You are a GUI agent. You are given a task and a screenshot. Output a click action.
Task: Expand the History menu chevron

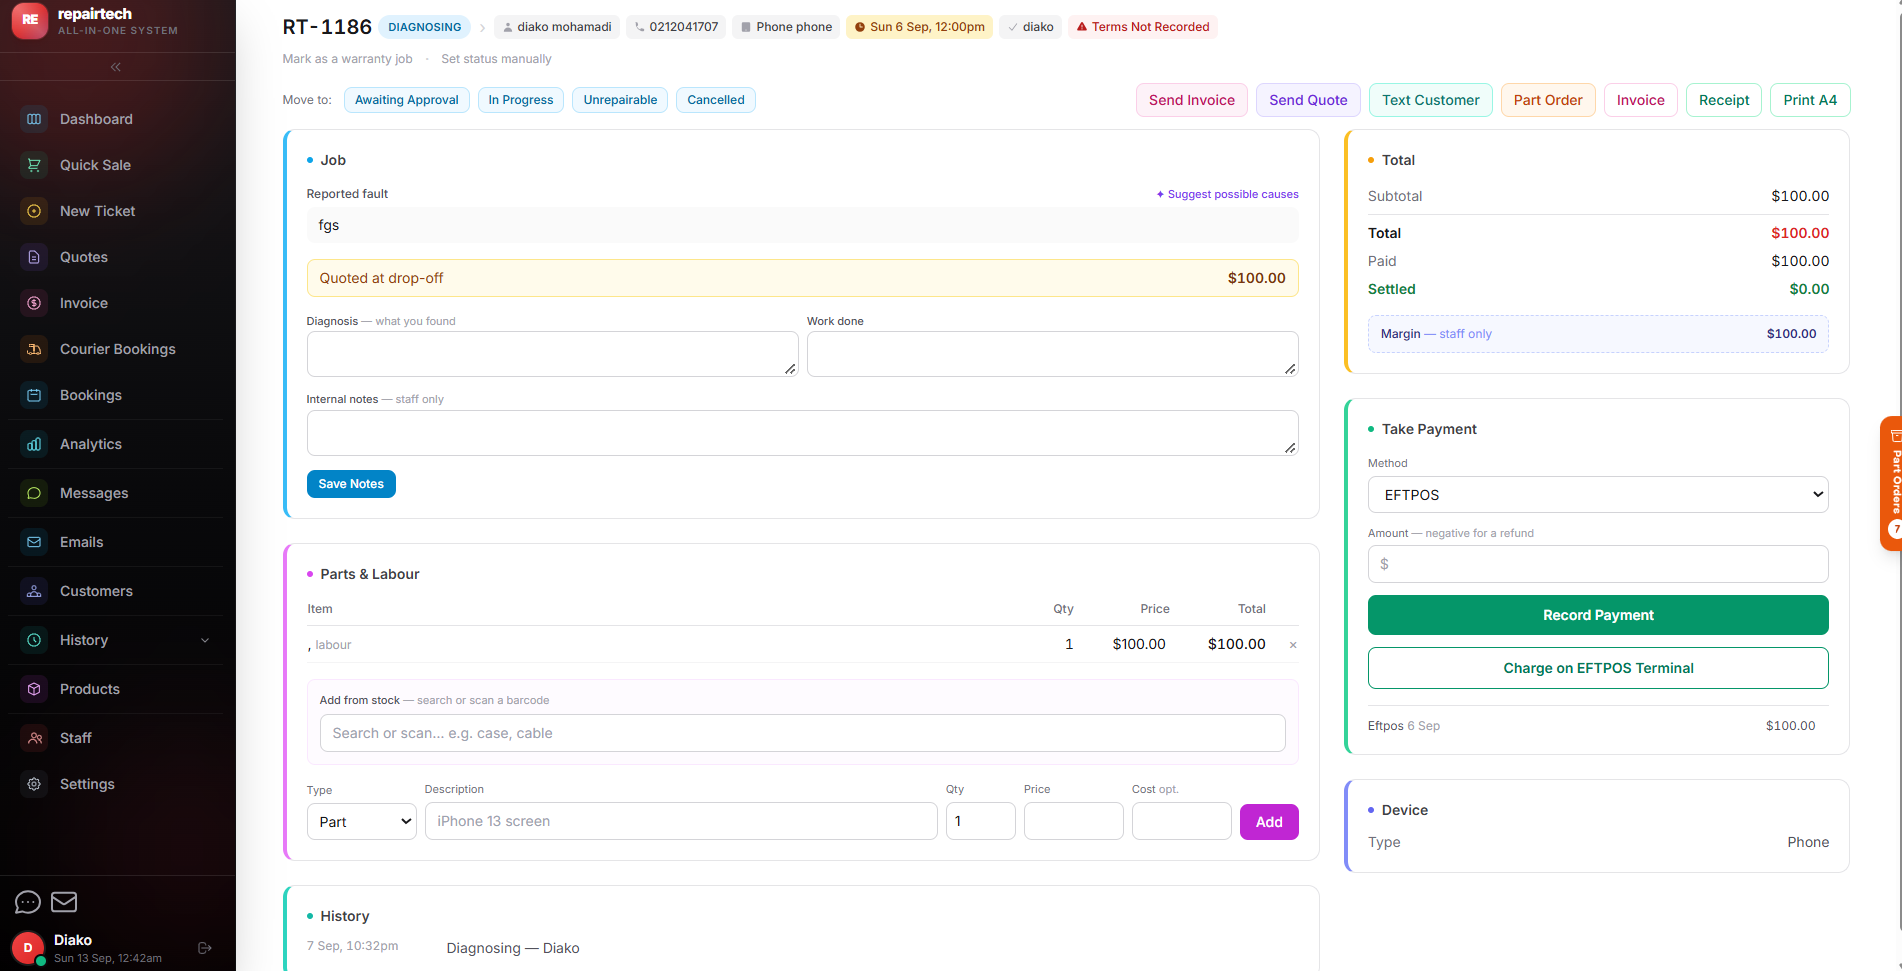(205, 640)
